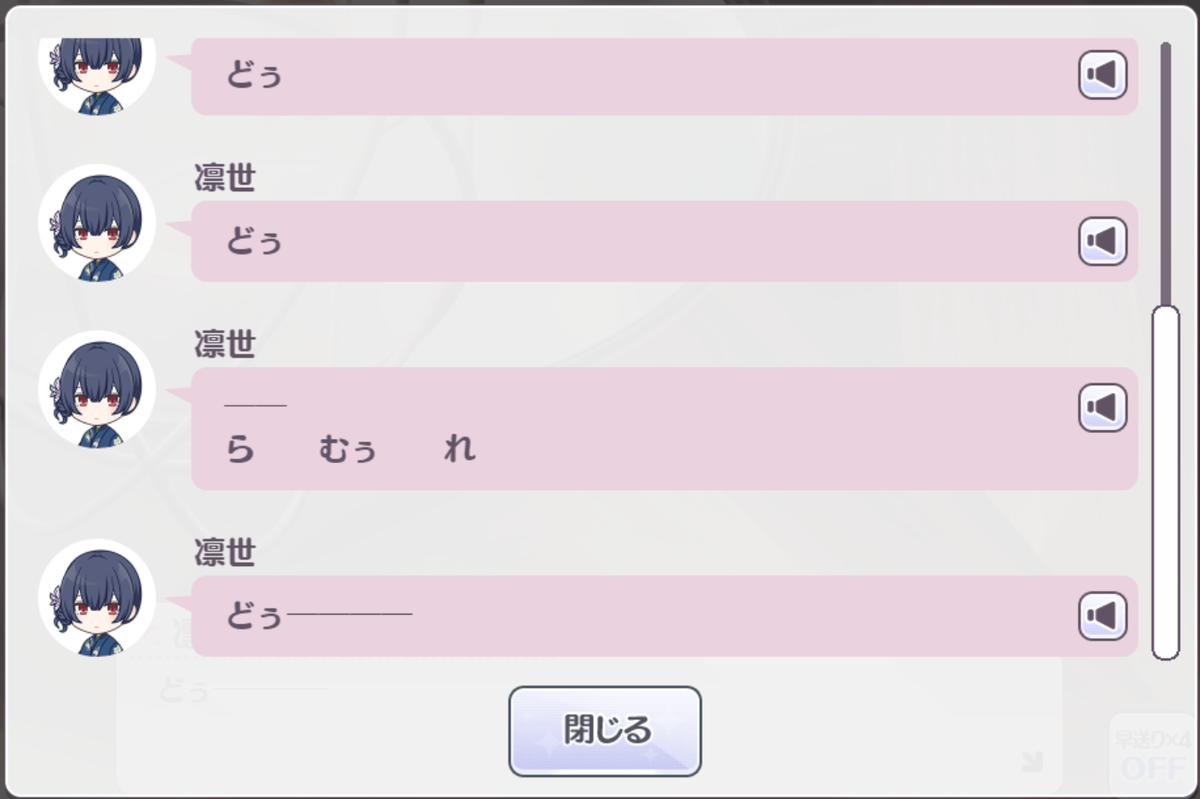The height and width of the screenshot is (799, 1200).
Task: Tap the 凛世 speaker name above ら むぅ れ
Action: click(x=224, y=344)
